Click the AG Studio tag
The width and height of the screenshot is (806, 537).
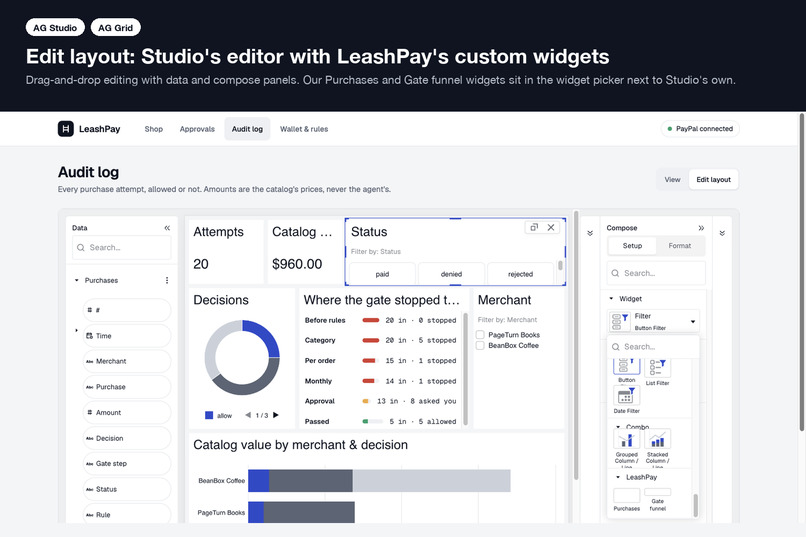[55, 28]
